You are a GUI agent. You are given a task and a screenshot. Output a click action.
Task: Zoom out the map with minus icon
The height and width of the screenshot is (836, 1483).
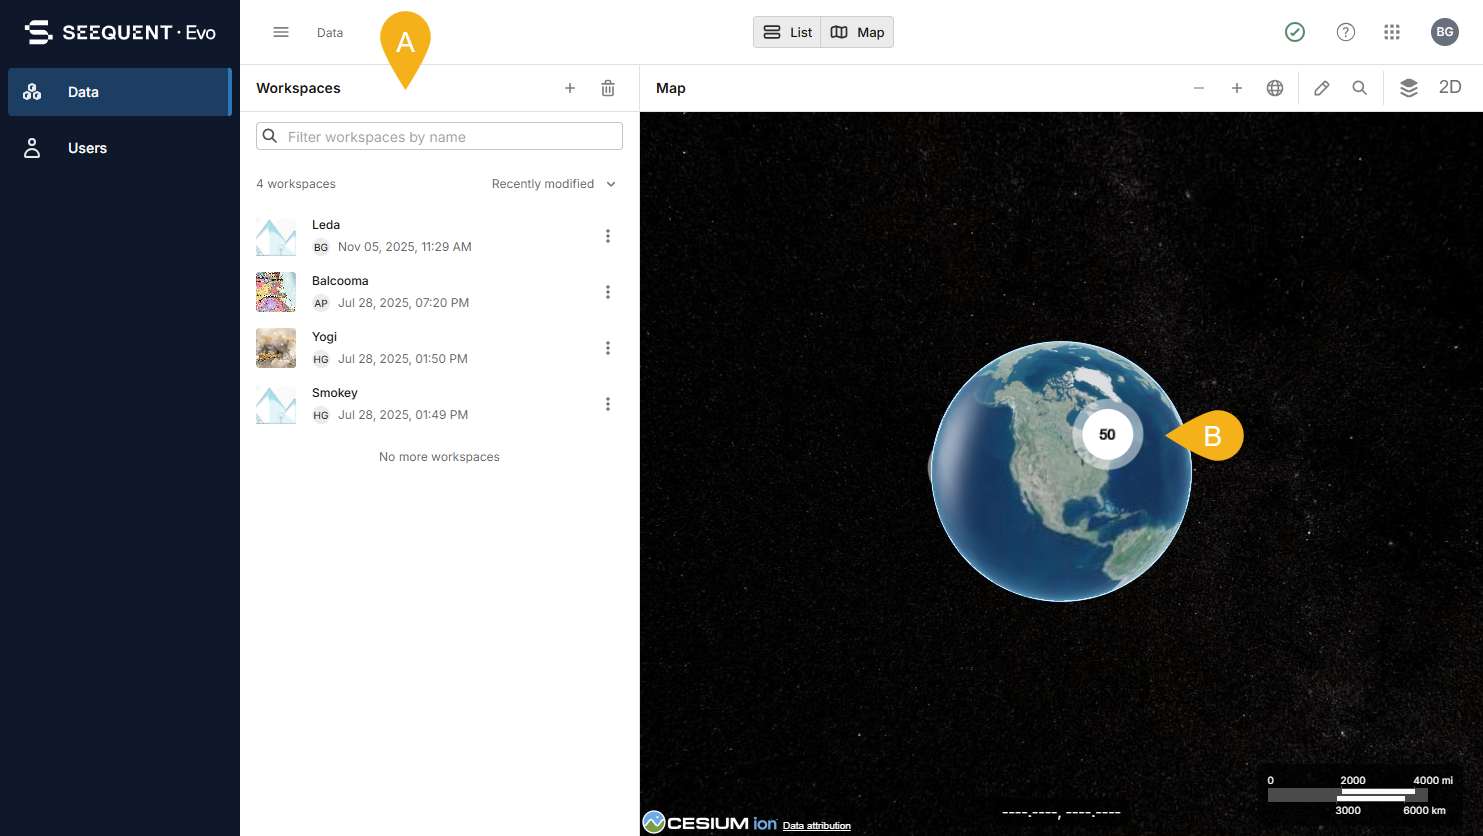point(1199,88)
